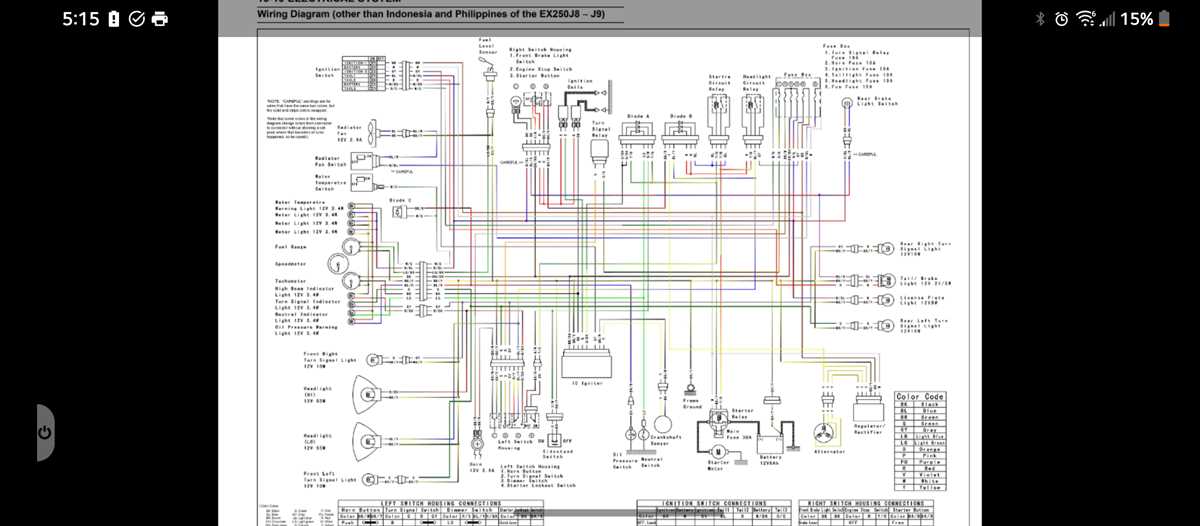Tap the Diode A label
This screenshot has height=526, width=1200.
[638, 116]
